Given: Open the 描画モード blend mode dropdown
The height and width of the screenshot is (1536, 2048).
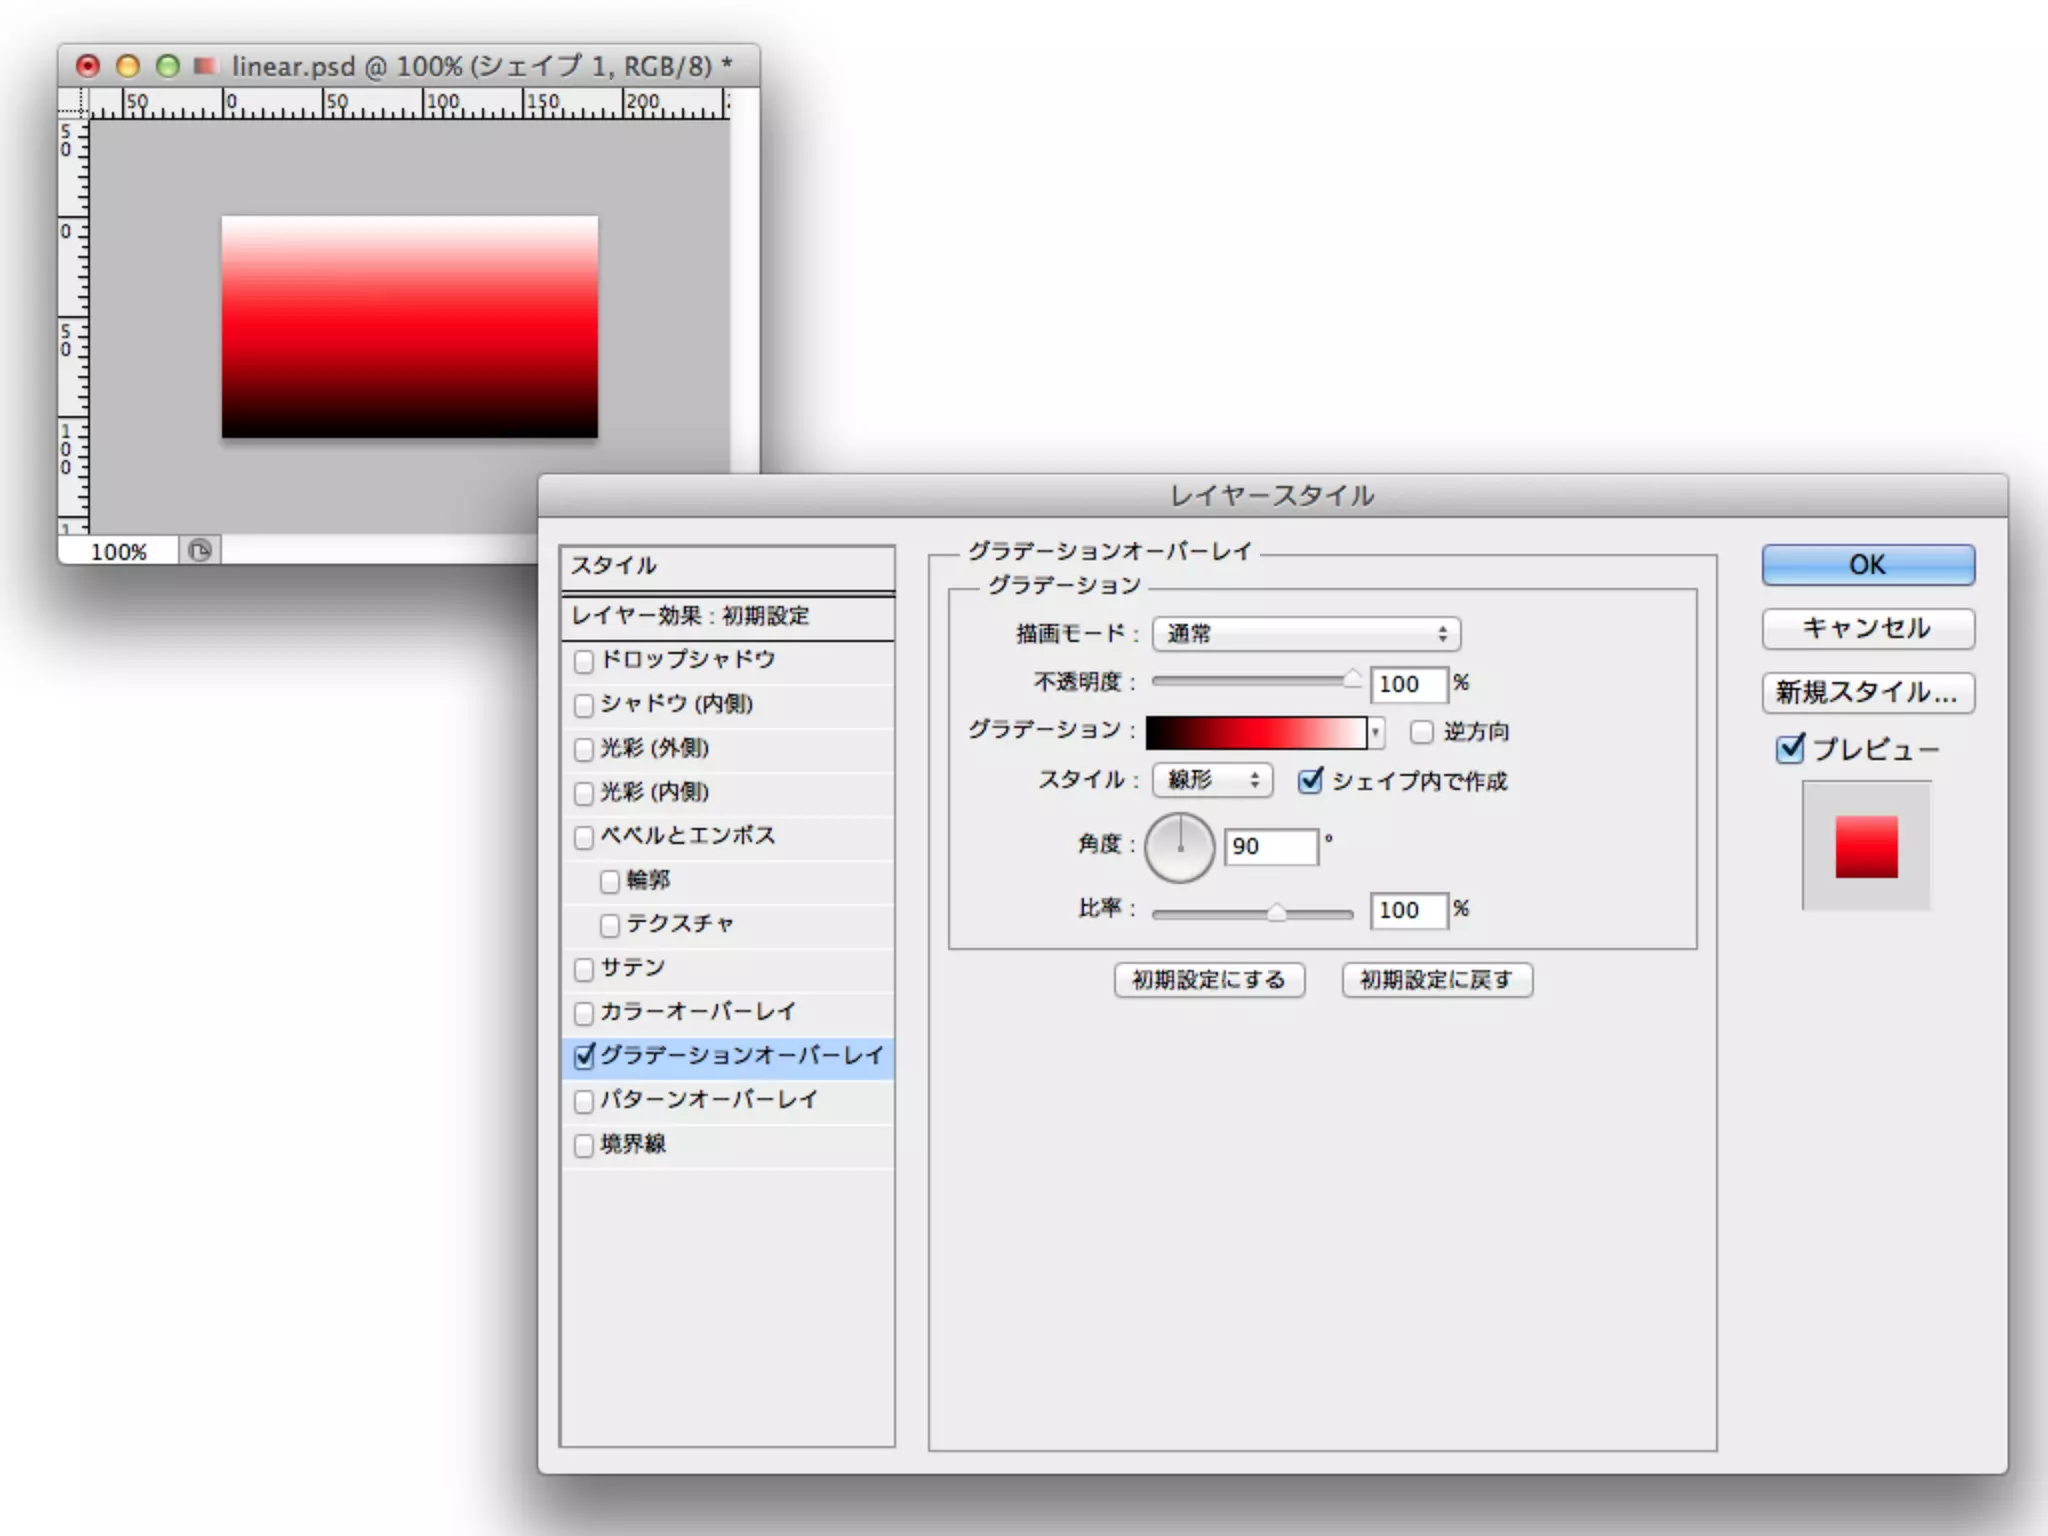Looking at the screenshot, I should 1306,634.
